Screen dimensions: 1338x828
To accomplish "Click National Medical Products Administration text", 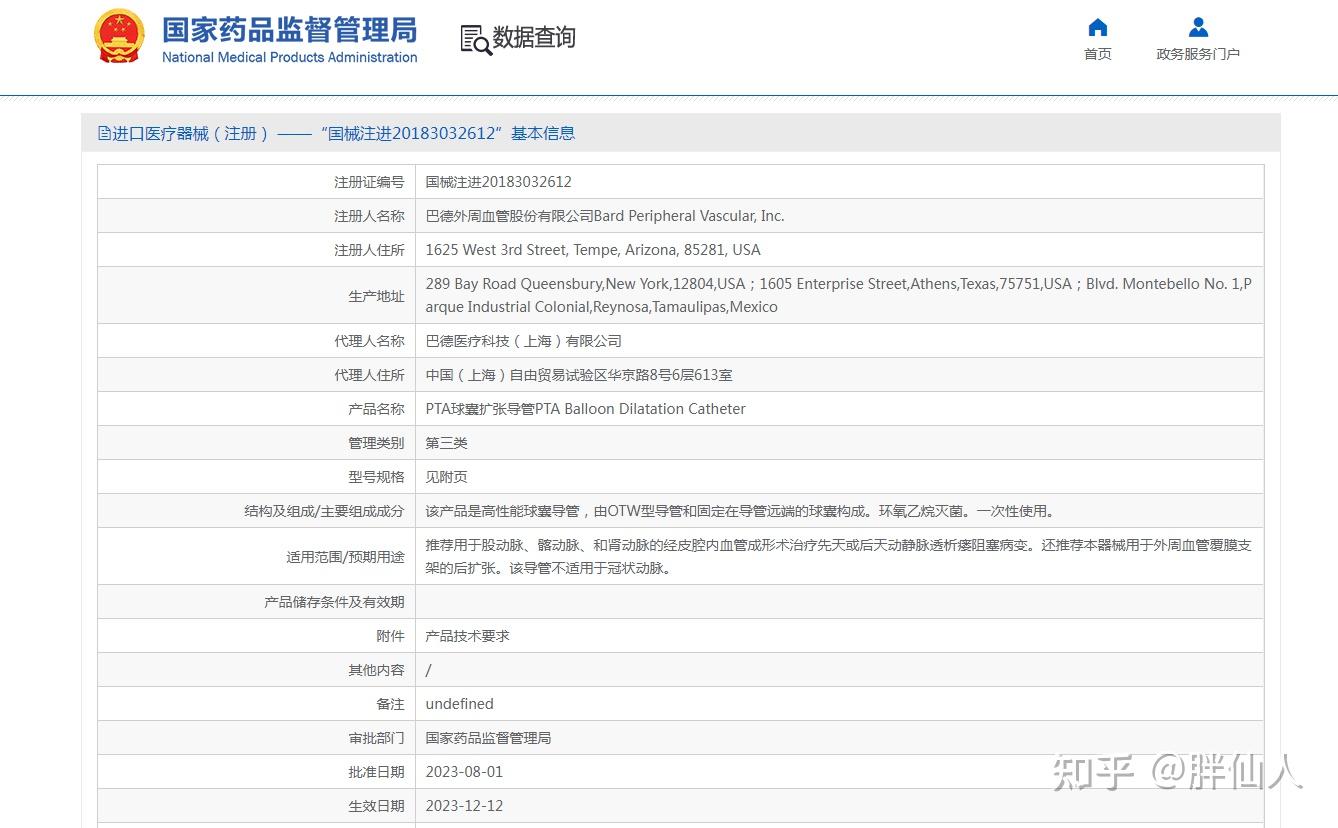I will click(290, 57).
